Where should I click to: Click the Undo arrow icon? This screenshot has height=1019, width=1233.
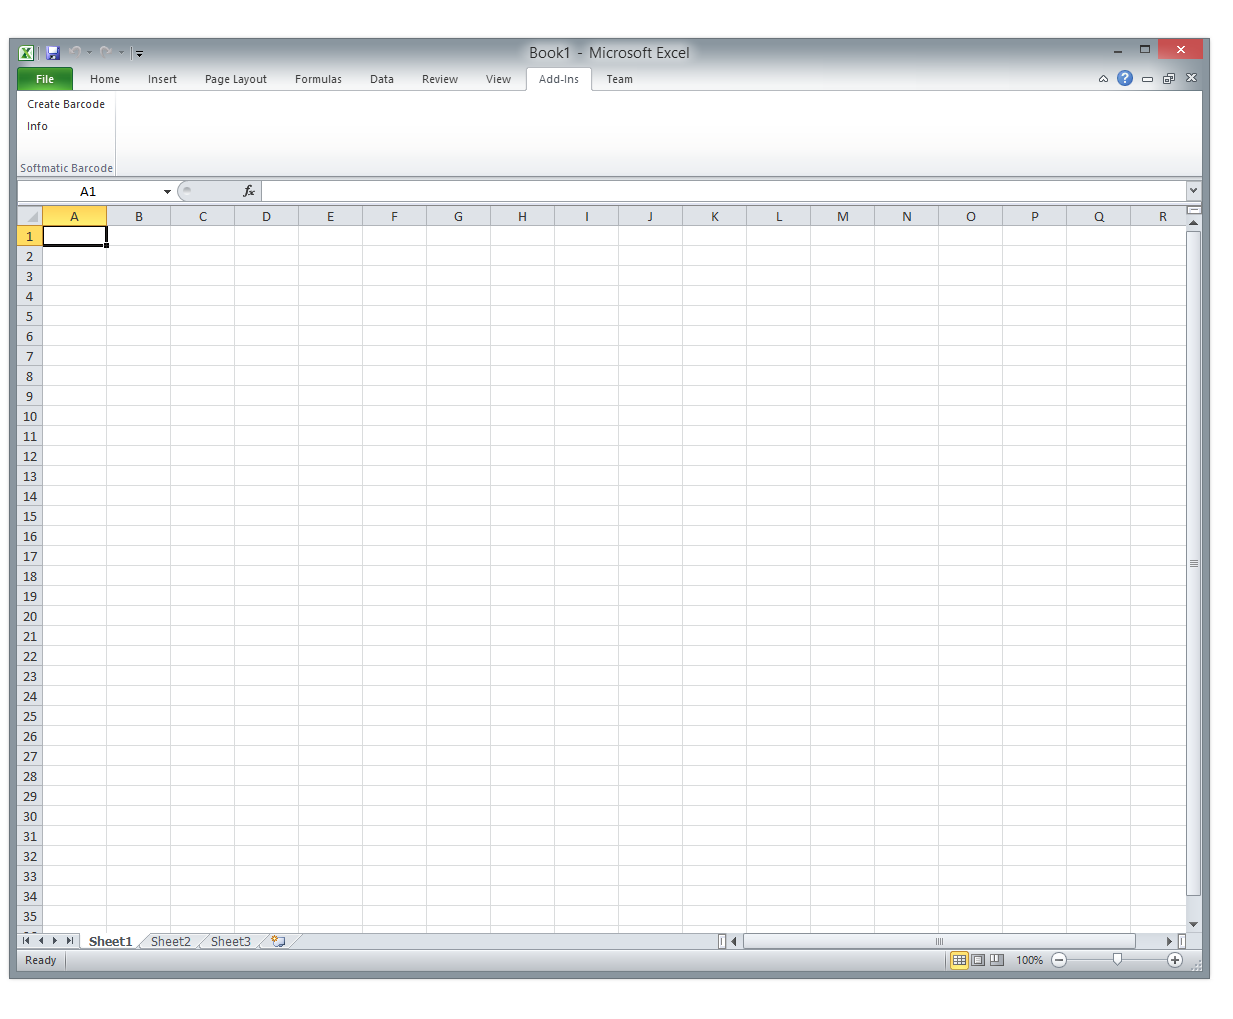pyautogui.click(x=75, y=52)
